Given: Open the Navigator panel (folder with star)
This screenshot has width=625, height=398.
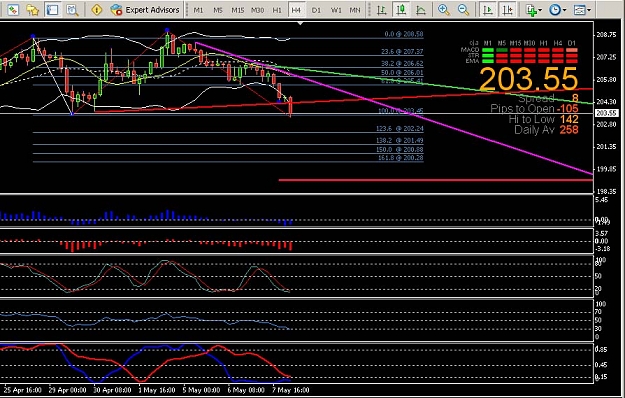Looking at the screenshot, I should click(33, 10).
